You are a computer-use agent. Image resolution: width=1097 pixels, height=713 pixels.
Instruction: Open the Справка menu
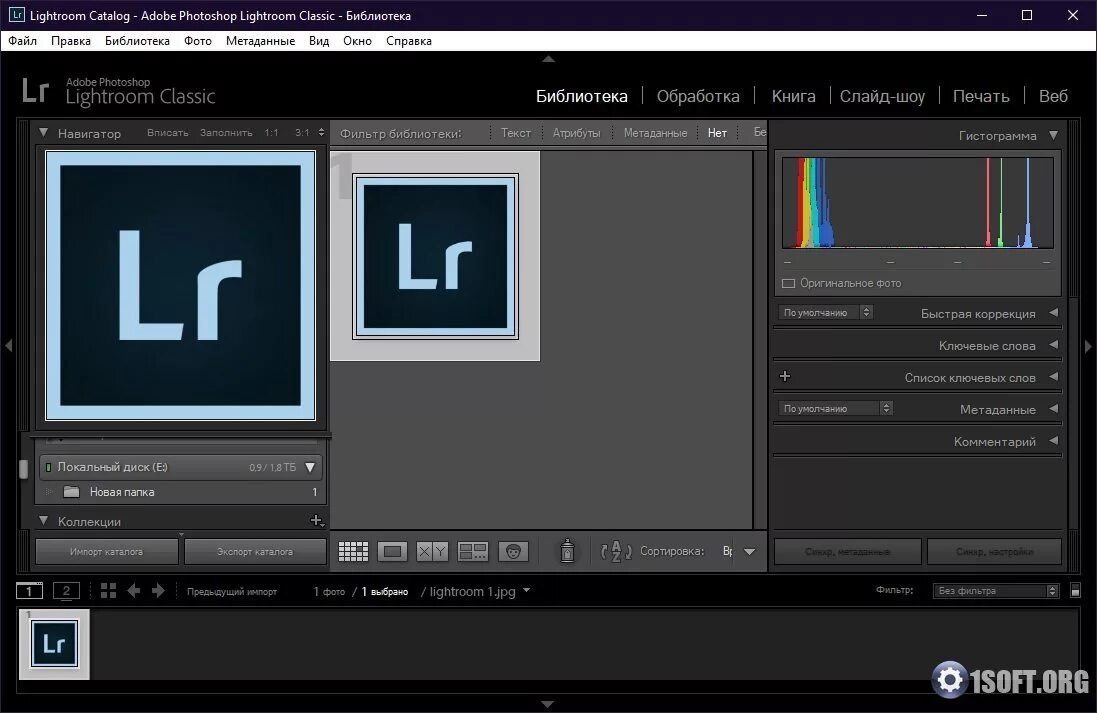coord(409,41)
